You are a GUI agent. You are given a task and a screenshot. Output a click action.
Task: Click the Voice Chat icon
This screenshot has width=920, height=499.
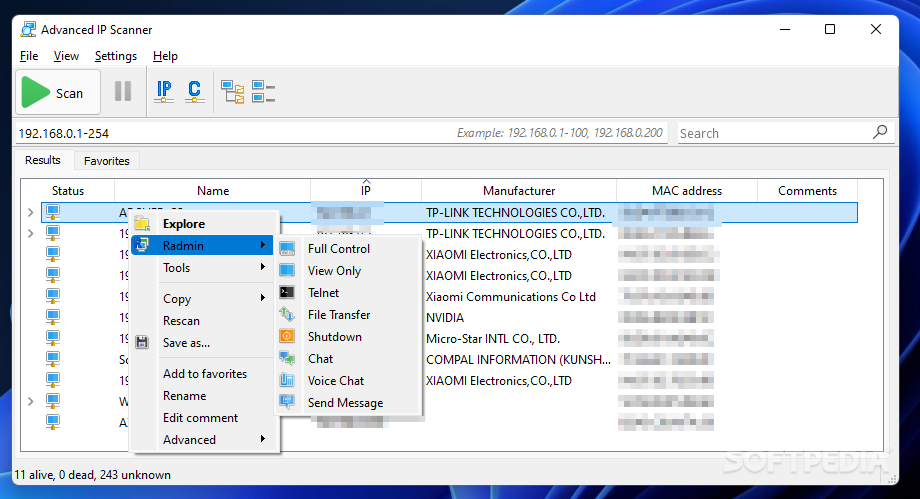287,380
